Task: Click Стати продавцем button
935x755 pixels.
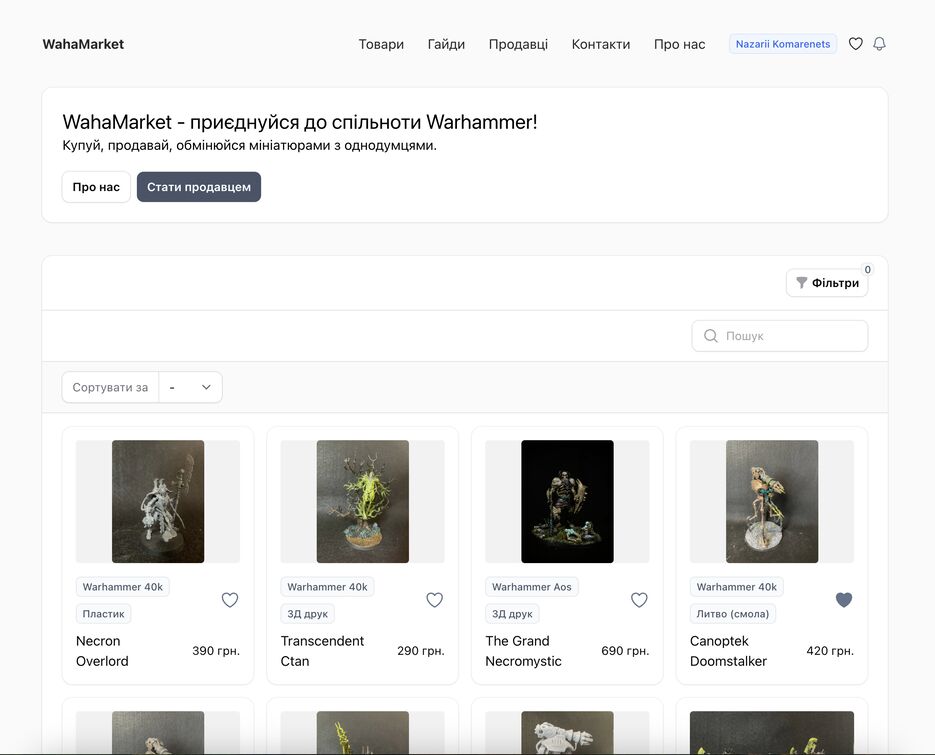Action: point(199,187)
